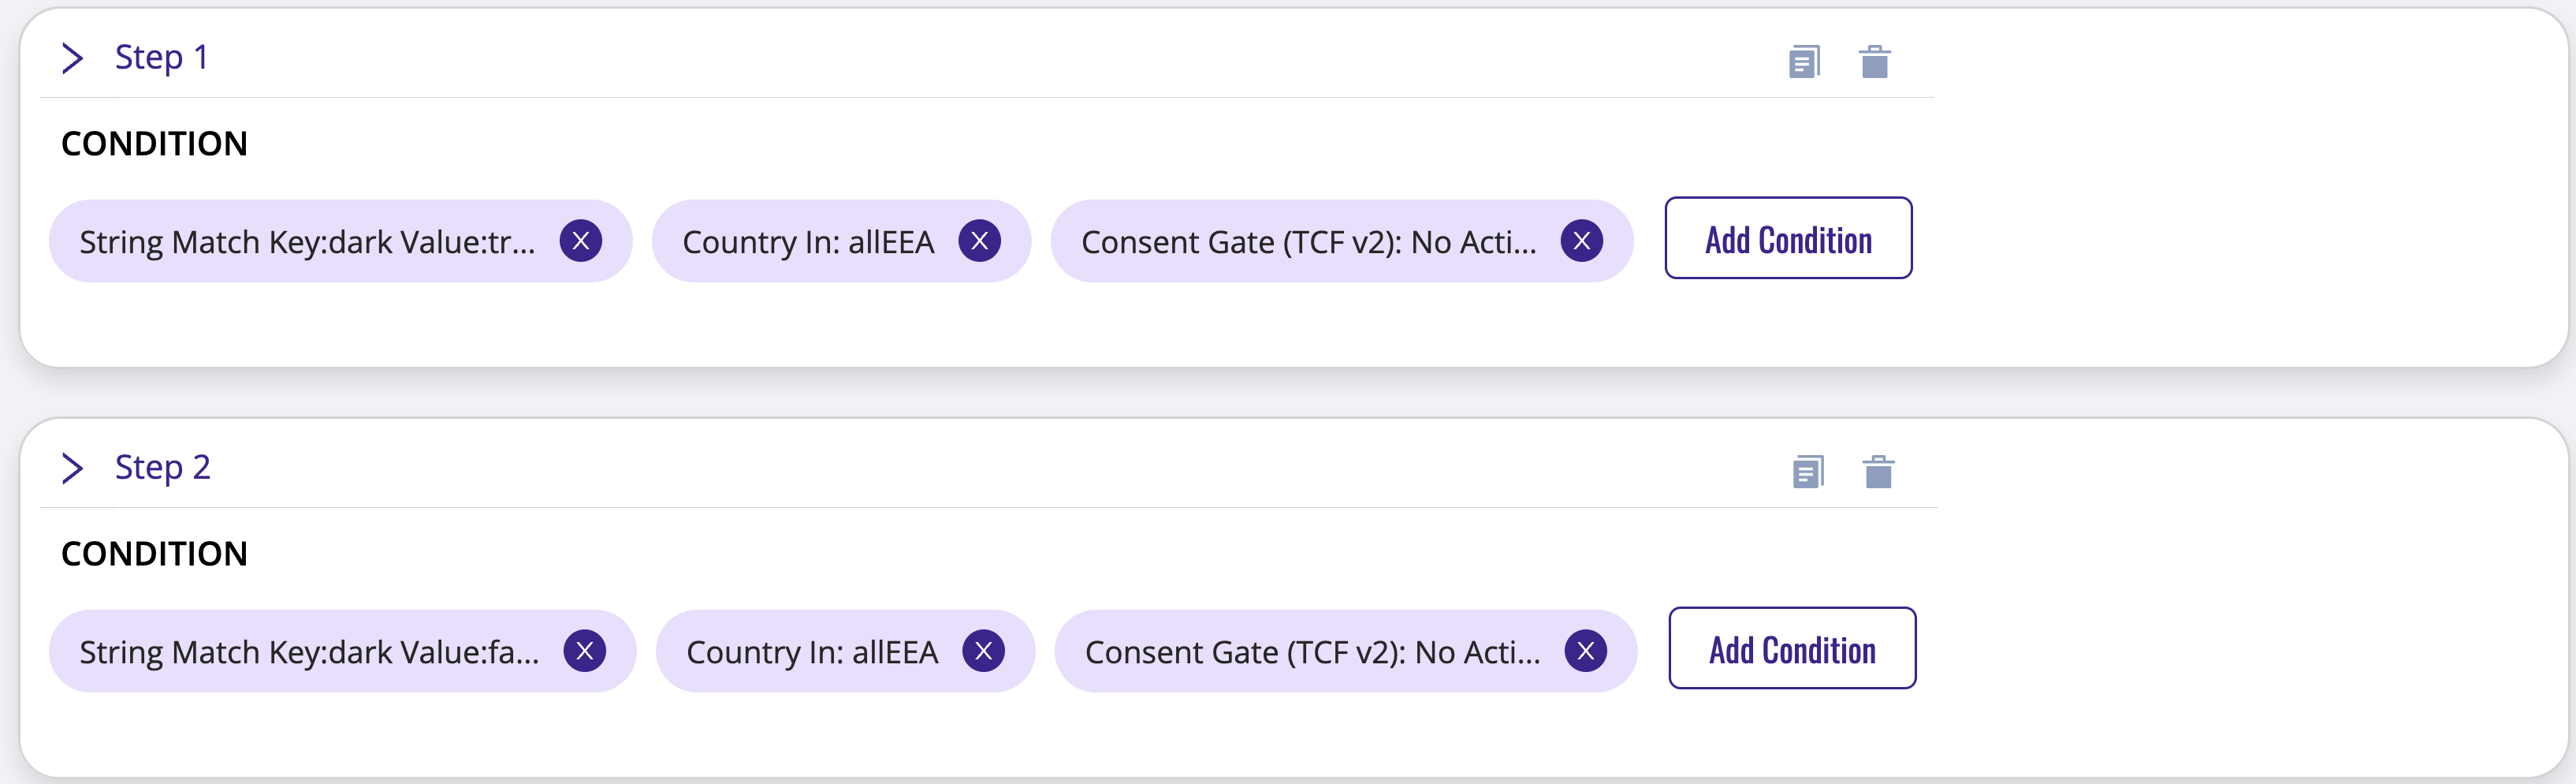
Task: Delete Step 1 with the trash icon
Action: tap(1874, 62)
